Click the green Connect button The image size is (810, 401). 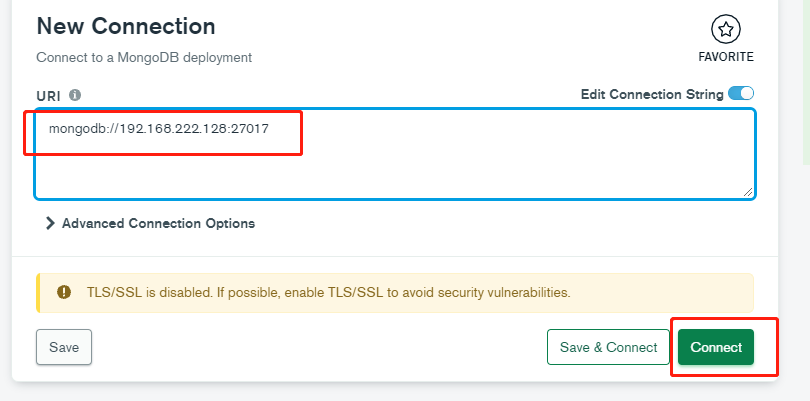(x=716, y=347)
